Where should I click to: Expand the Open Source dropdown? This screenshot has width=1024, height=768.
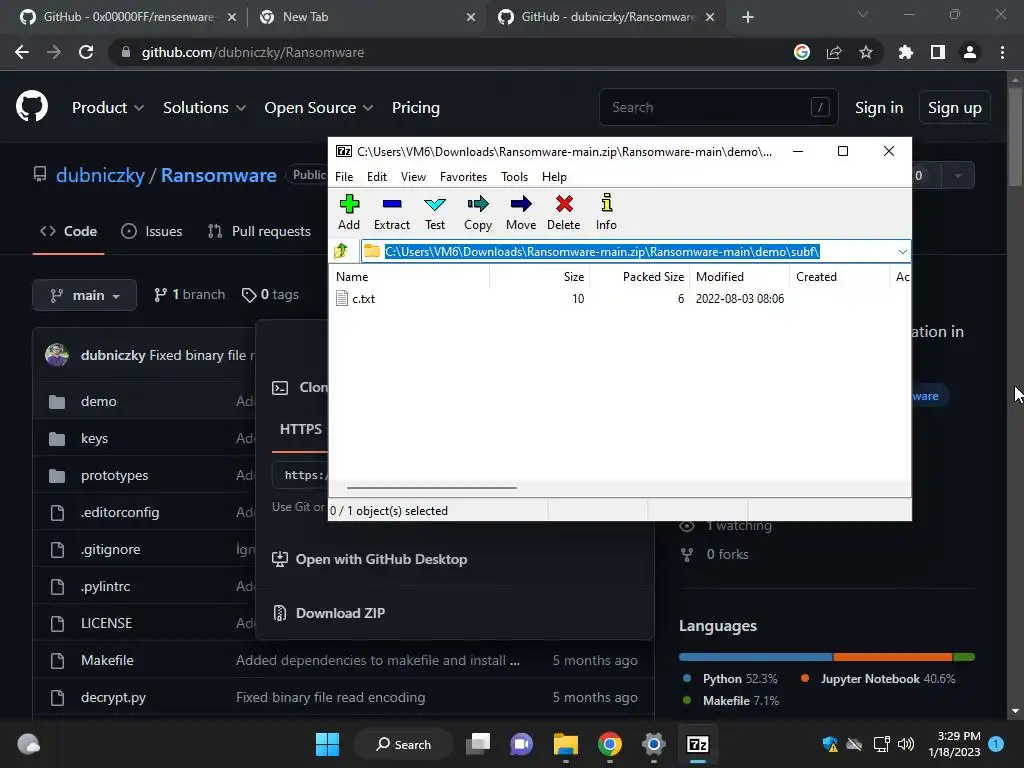318,108
